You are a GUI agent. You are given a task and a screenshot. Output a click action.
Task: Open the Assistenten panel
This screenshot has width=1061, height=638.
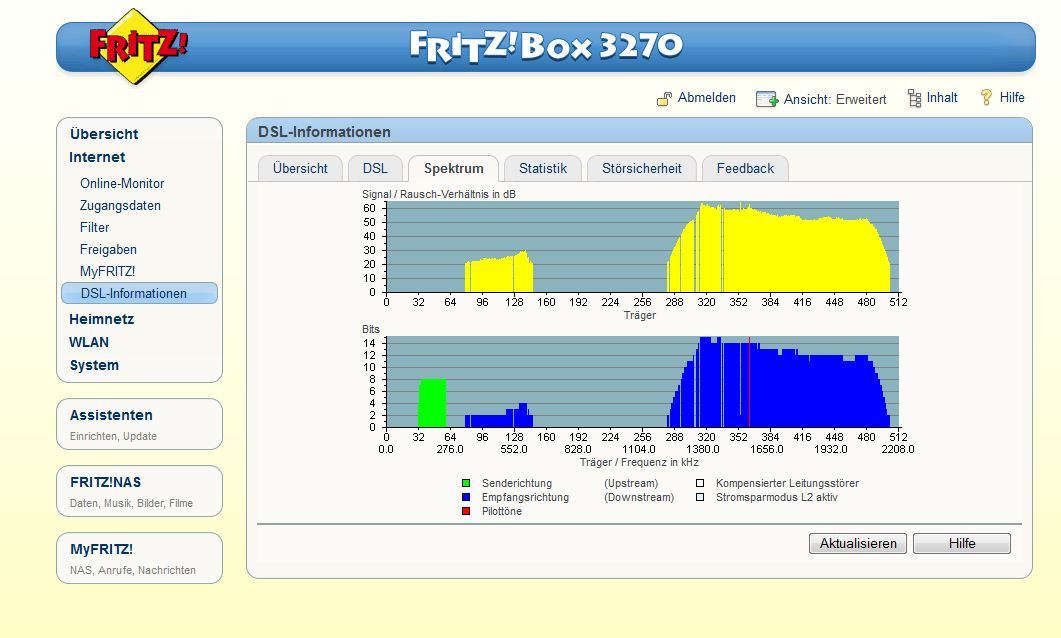(139, 424)
